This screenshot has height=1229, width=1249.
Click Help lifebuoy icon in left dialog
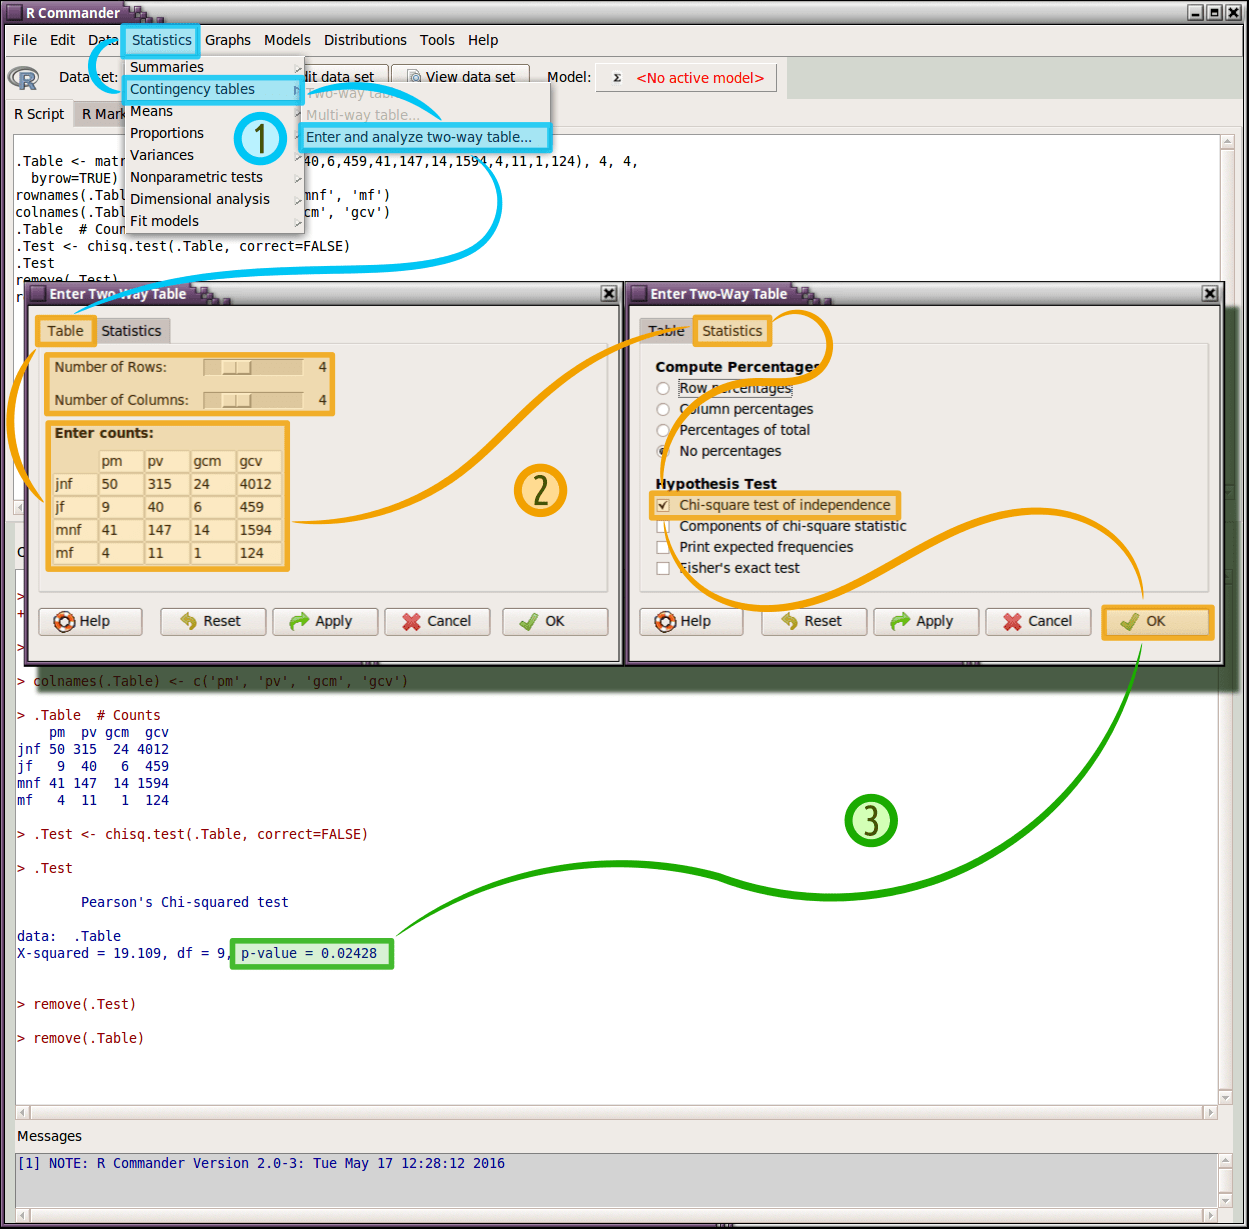64,621
